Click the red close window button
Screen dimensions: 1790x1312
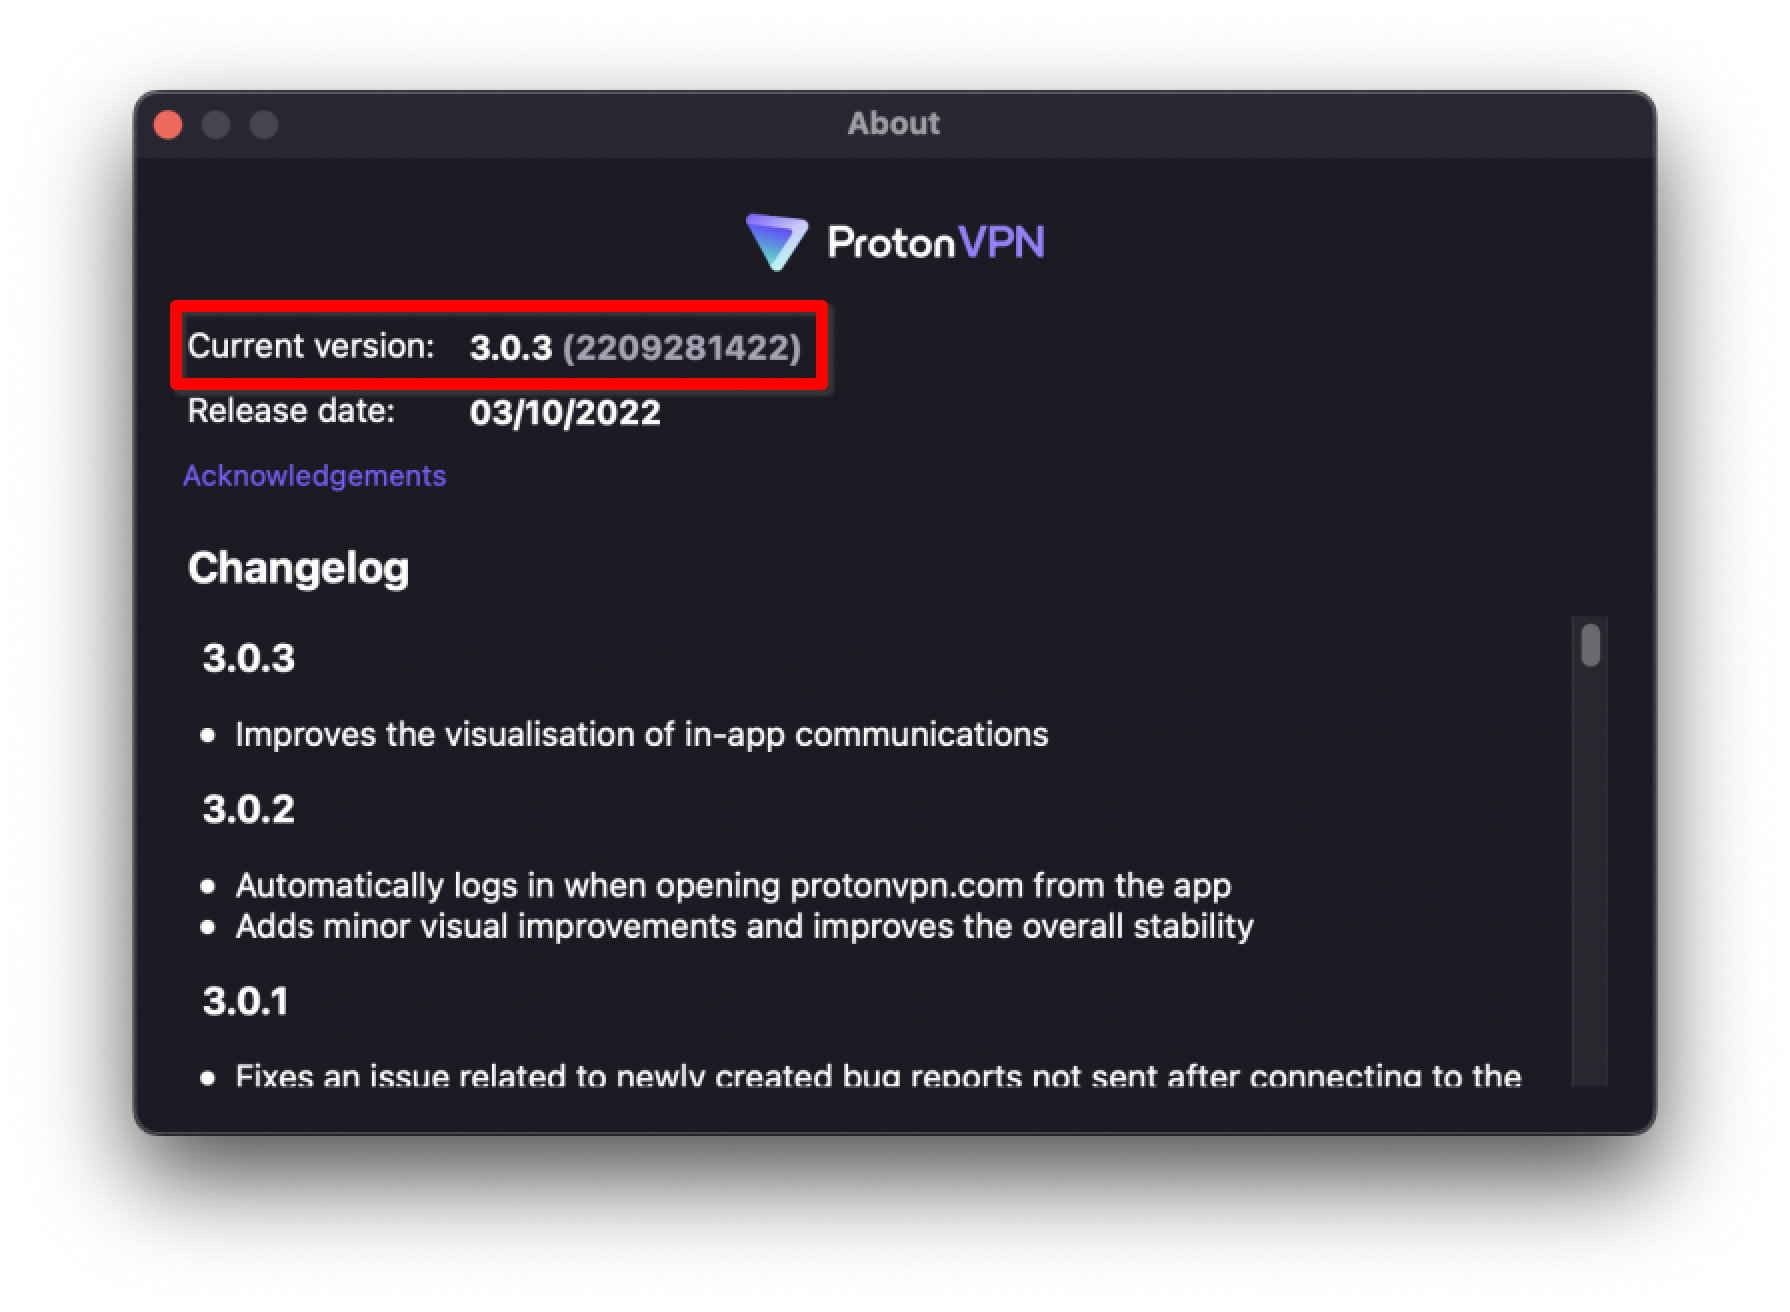click(x=168, y=125)
